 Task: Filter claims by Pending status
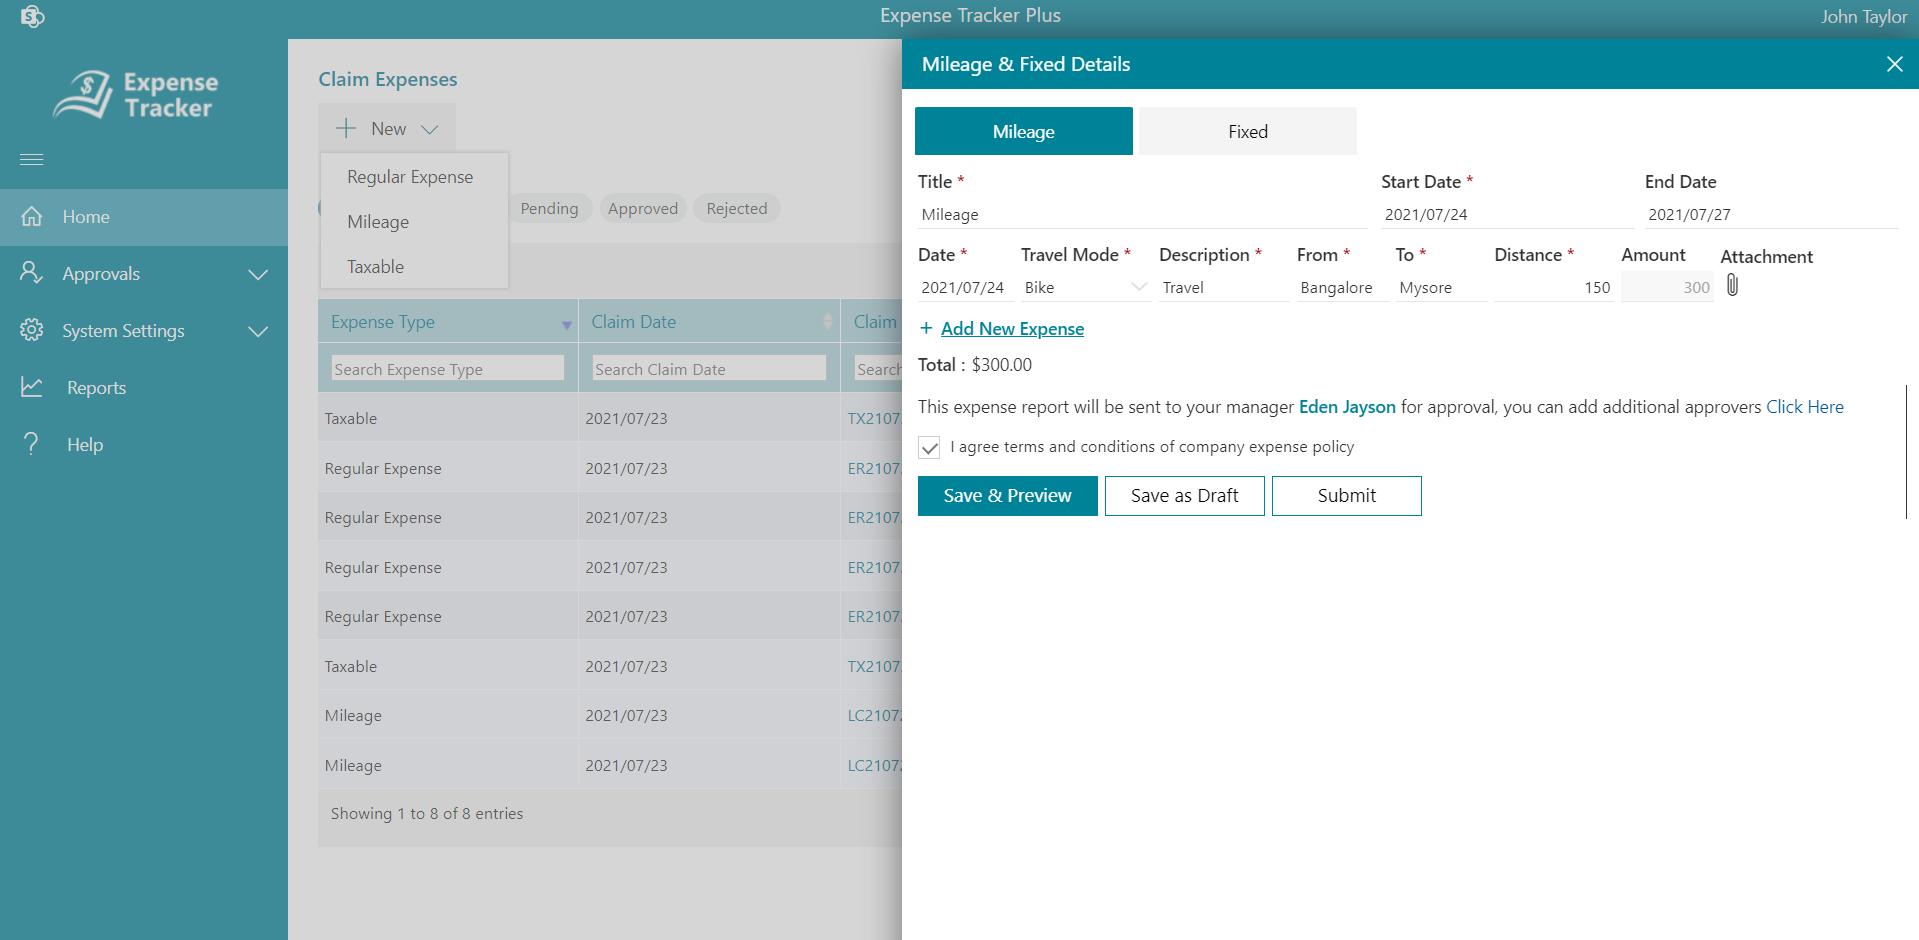click(x=550, y=208)
